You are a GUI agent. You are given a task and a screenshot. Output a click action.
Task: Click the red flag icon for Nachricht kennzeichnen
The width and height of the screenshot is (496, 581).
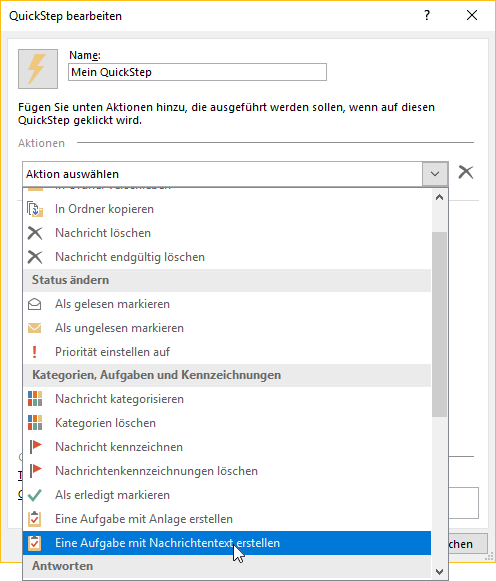36,447
